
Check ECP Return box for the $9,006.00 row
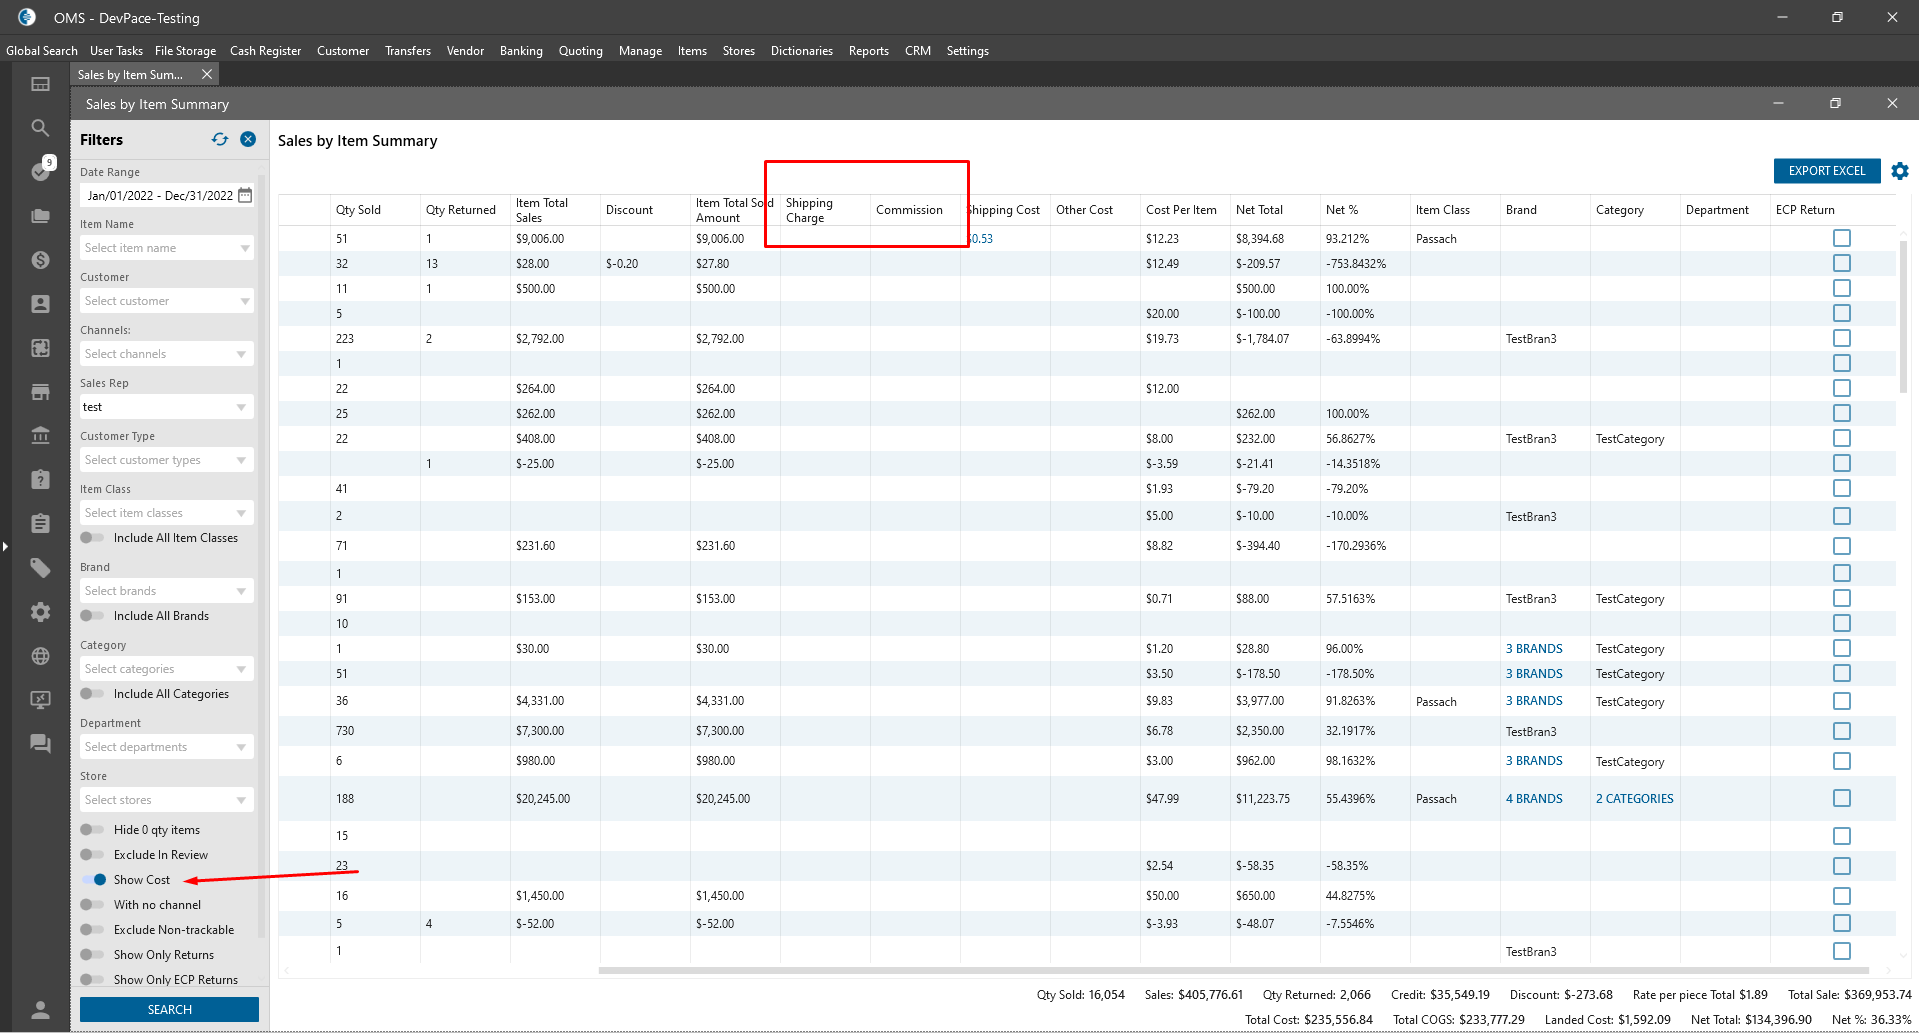pyautogui.click(x=1842, y=238)
